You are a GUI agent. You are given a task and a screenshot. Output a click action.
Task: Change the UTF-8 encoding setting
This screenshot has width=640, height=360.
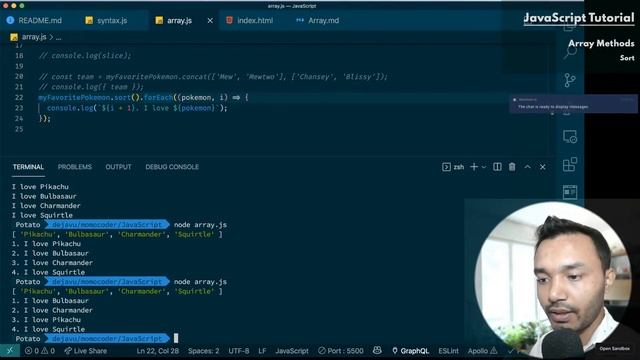click(239, 351)
